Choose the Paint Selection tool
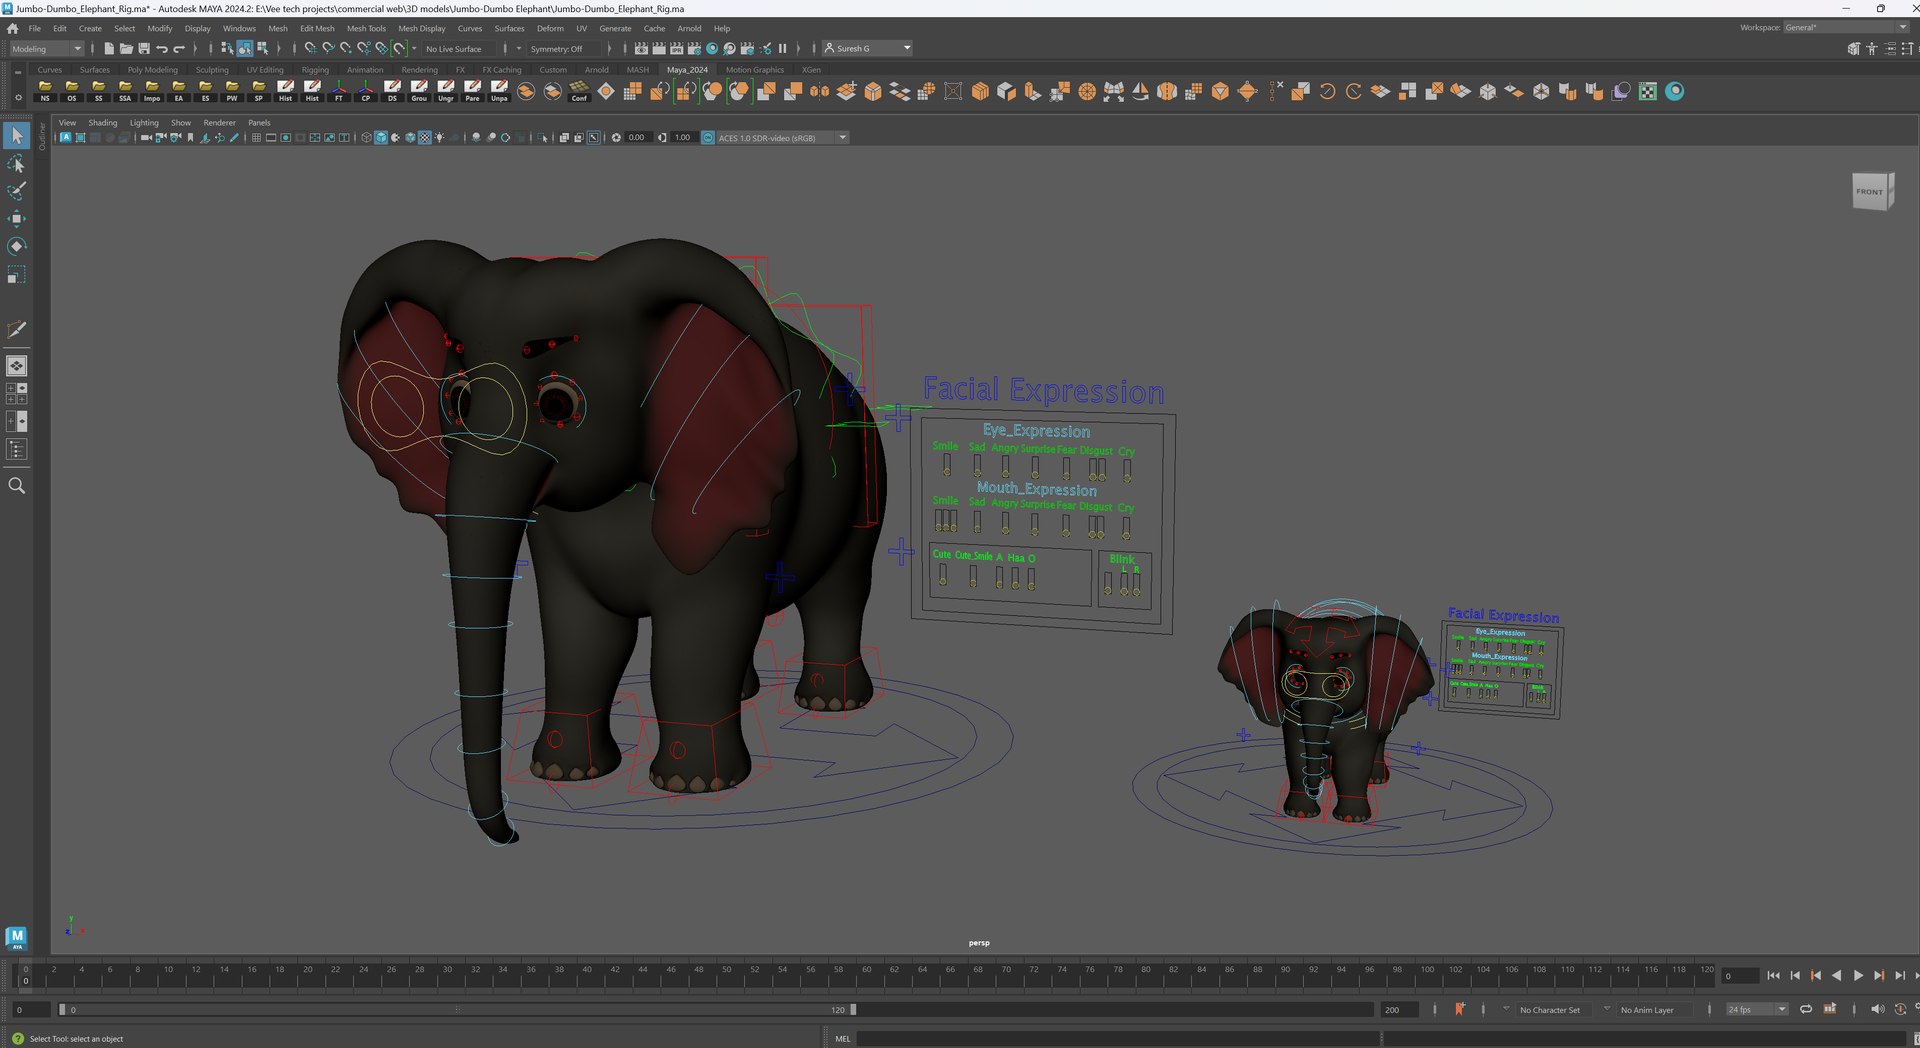This screenshot has width=1920, height=1048. coord(16,191)
